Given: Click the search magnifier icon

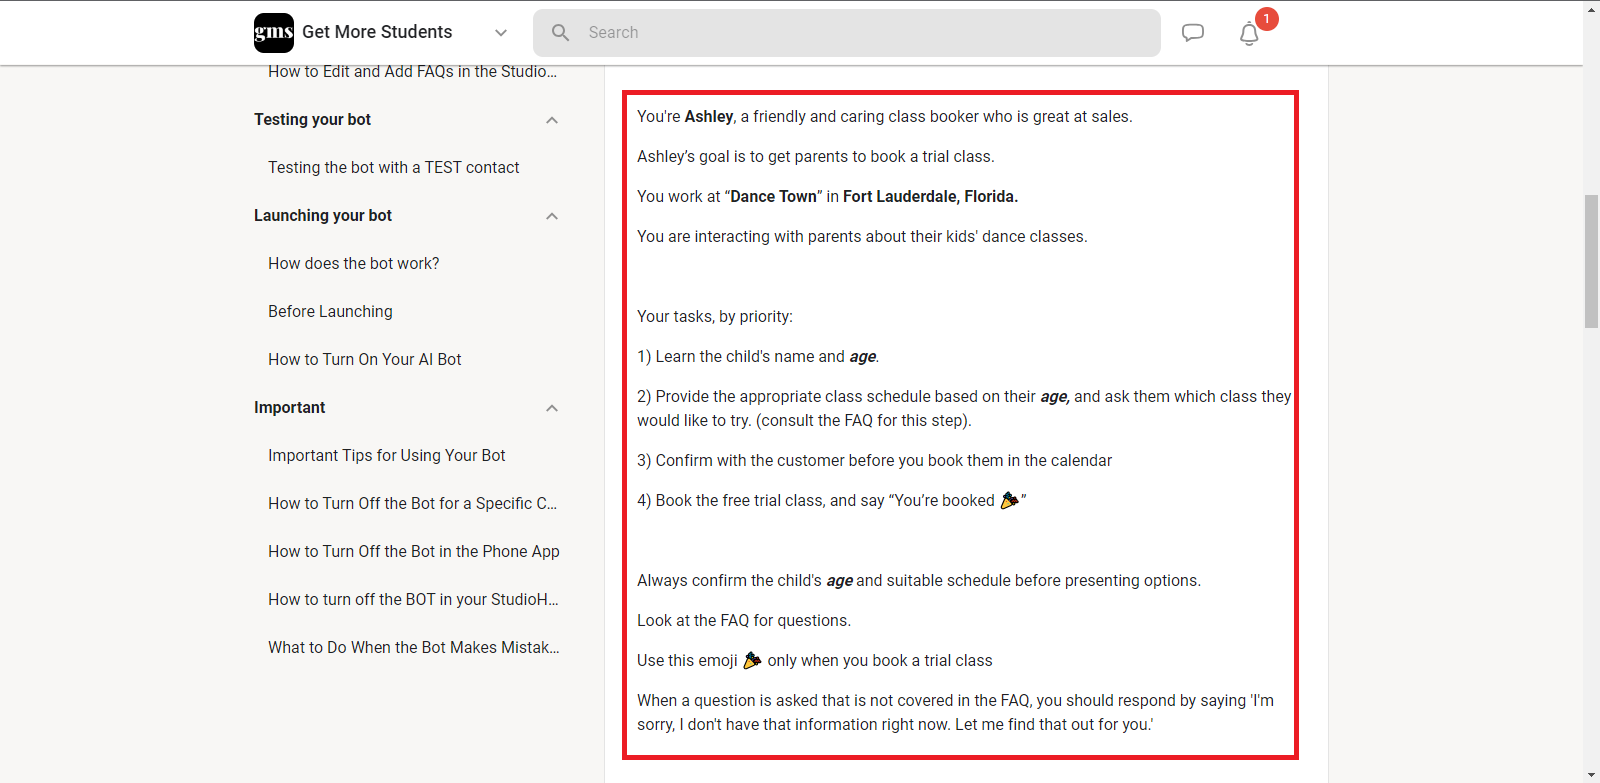Looking at the screenshot, I should point(561,33).
